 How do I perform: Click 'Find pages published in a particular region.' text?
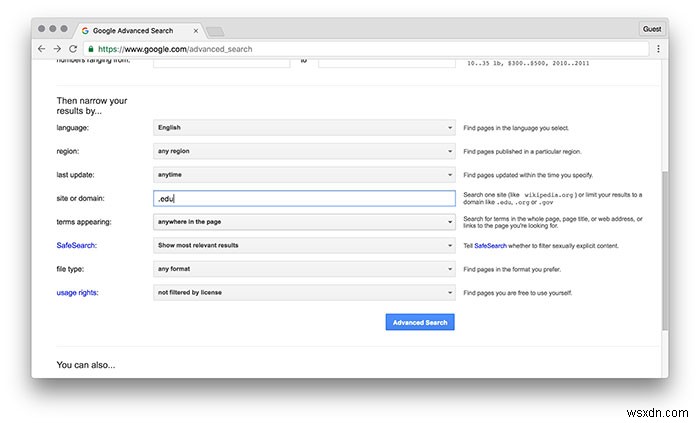tap(522, 152)
